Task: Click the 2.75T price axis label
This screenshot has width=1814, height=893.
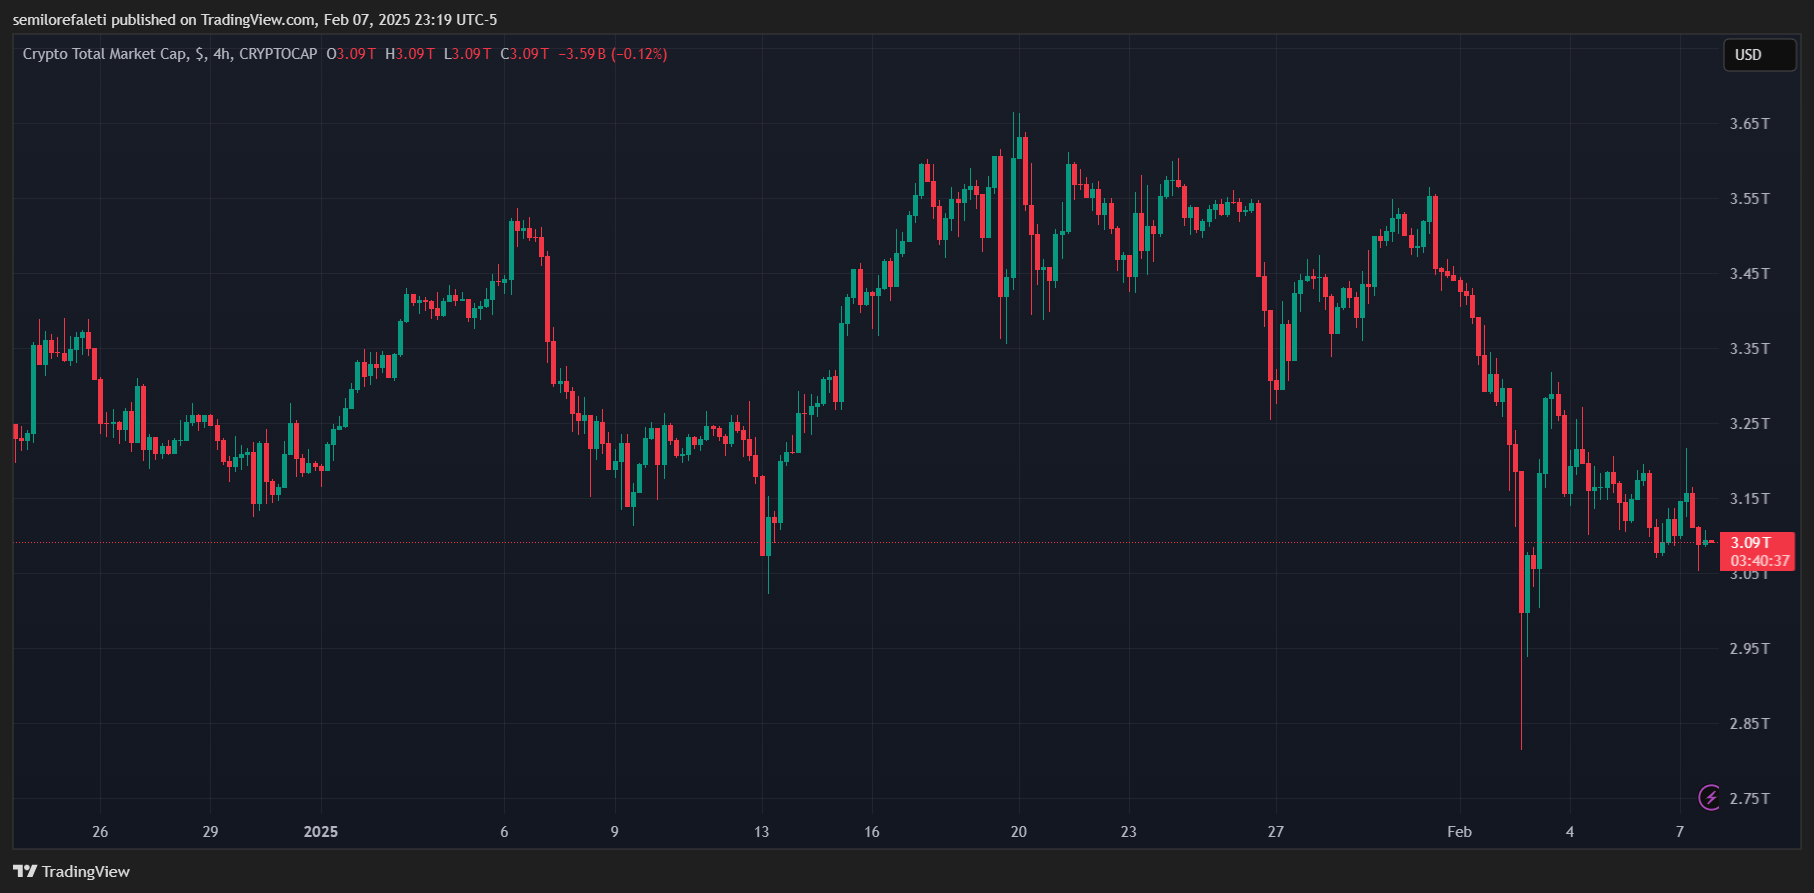Action: click(1749, 798)
